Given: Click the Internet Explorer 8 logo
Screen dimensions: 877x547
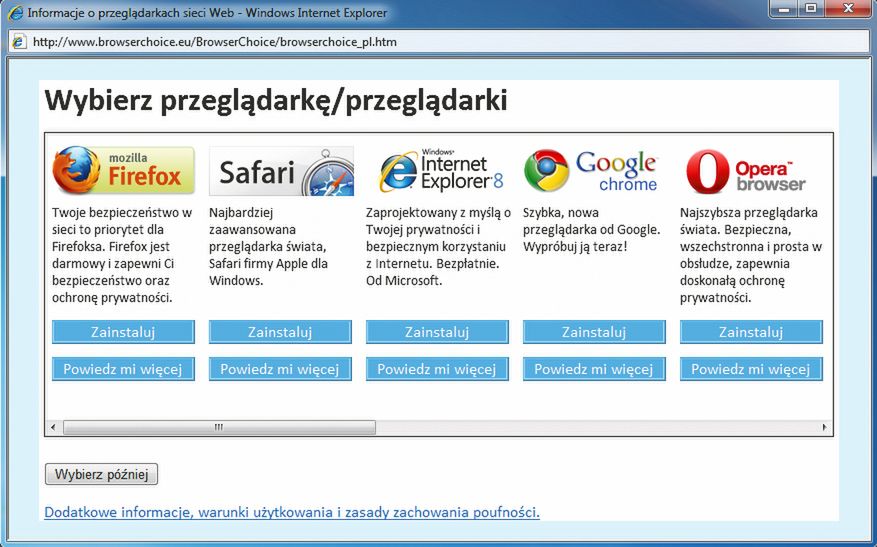Looking at the screenshot, I should pyautogui.click(x=441, y=170).
